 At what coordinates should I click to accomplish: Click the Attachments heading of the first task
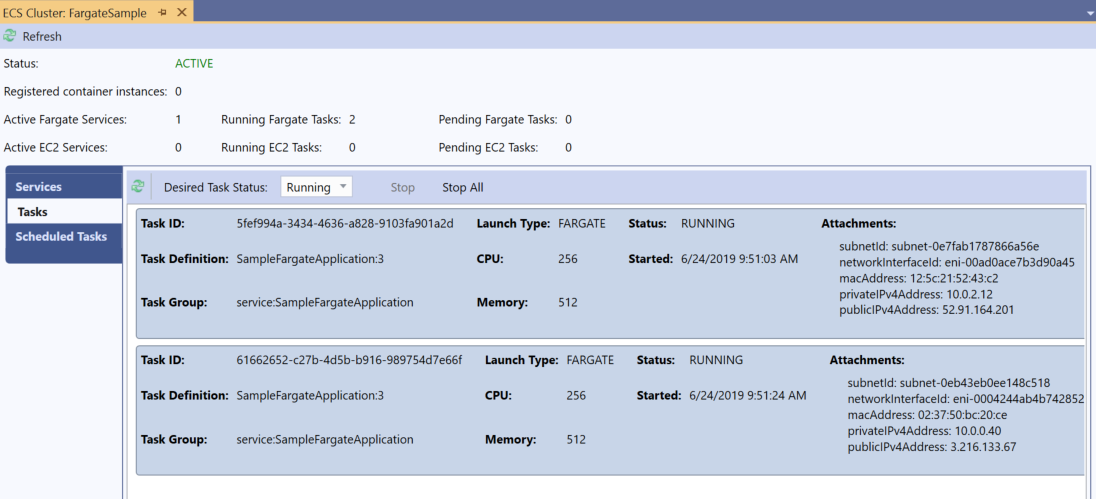click(858, 224)
